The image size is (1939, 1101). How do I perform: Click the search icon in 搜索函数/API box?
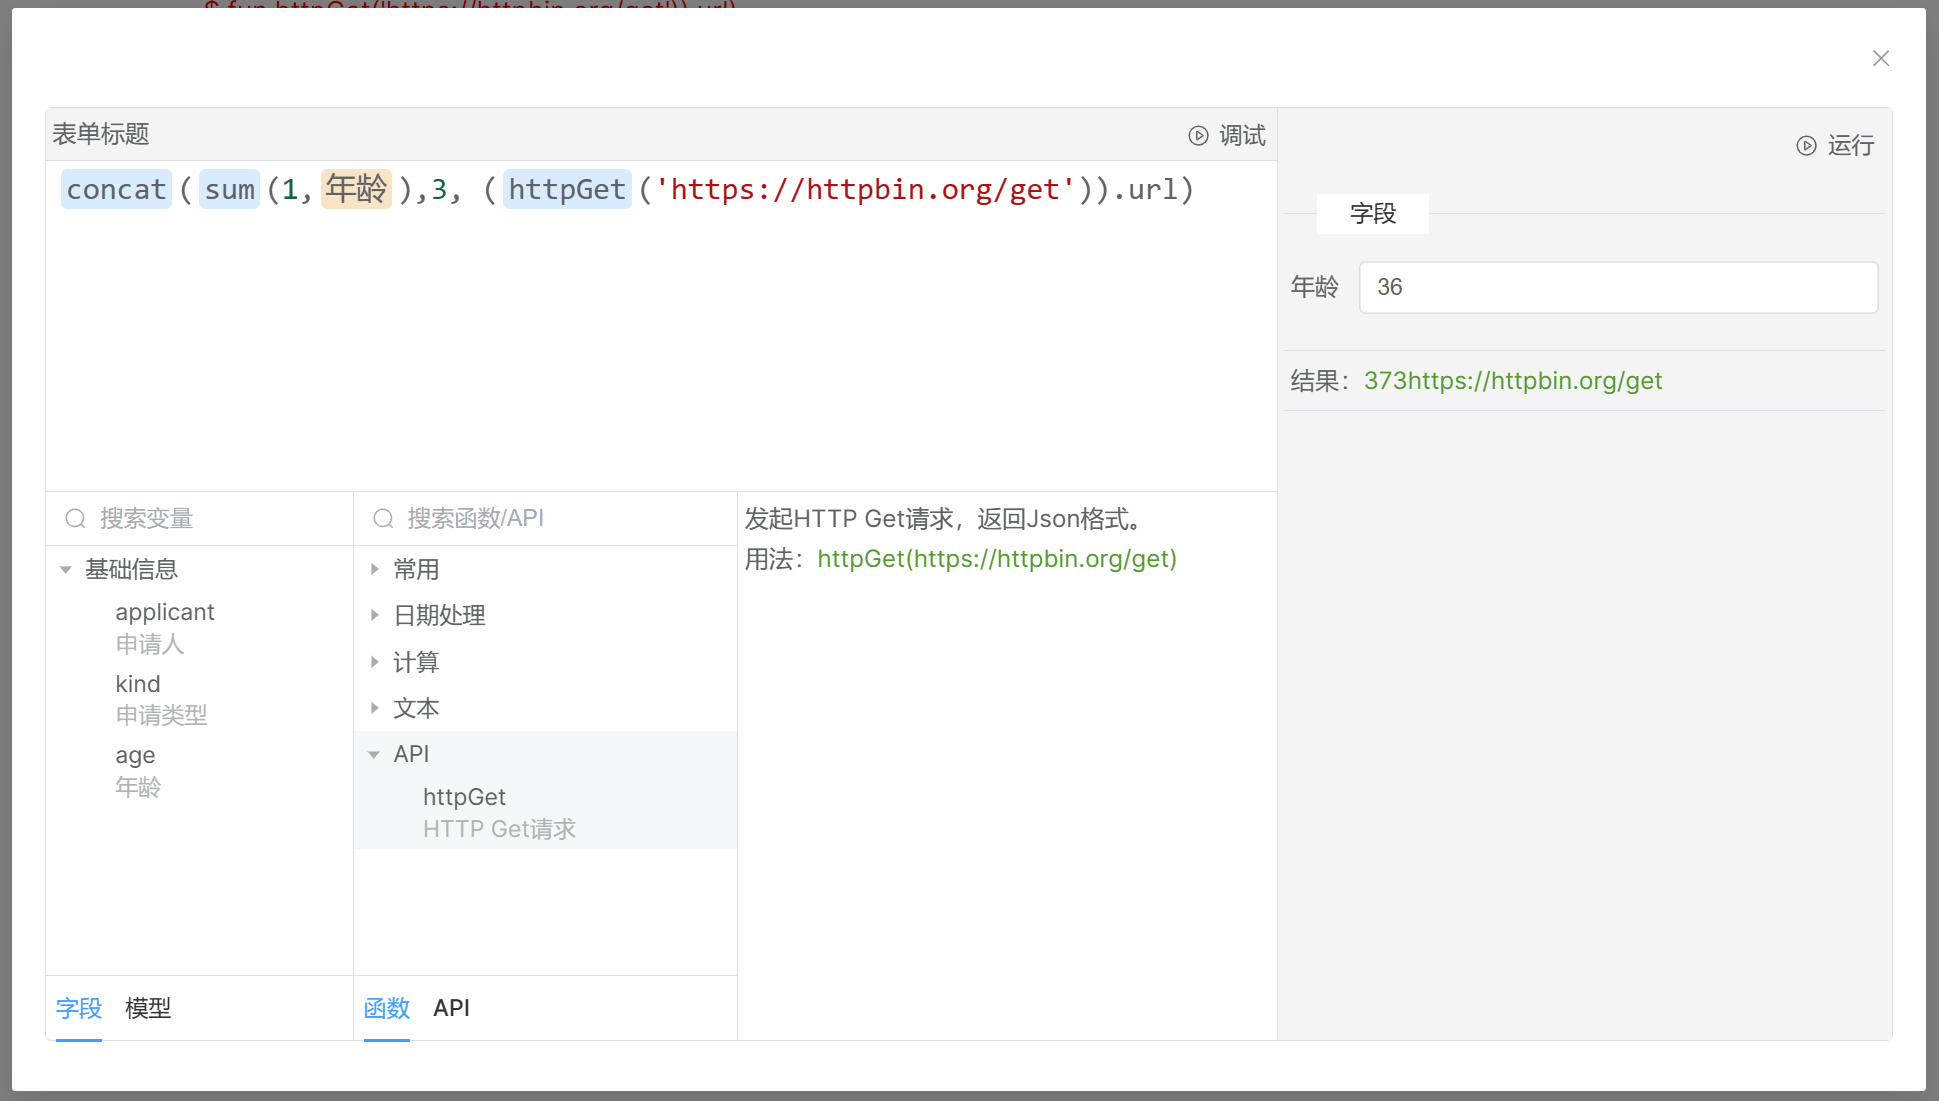[383, 518]
